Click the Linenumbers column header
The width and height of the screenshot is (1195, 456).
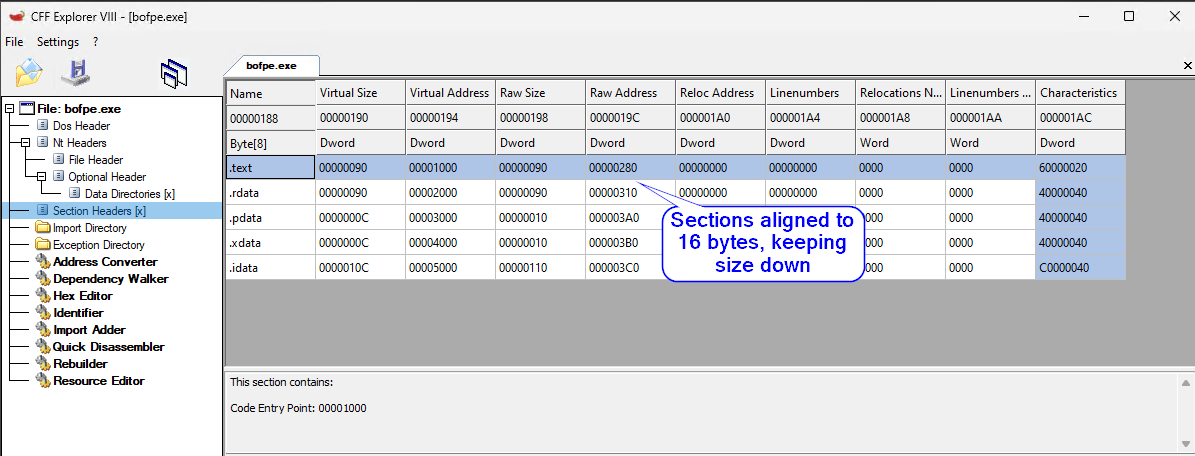(x=810, y=92)
